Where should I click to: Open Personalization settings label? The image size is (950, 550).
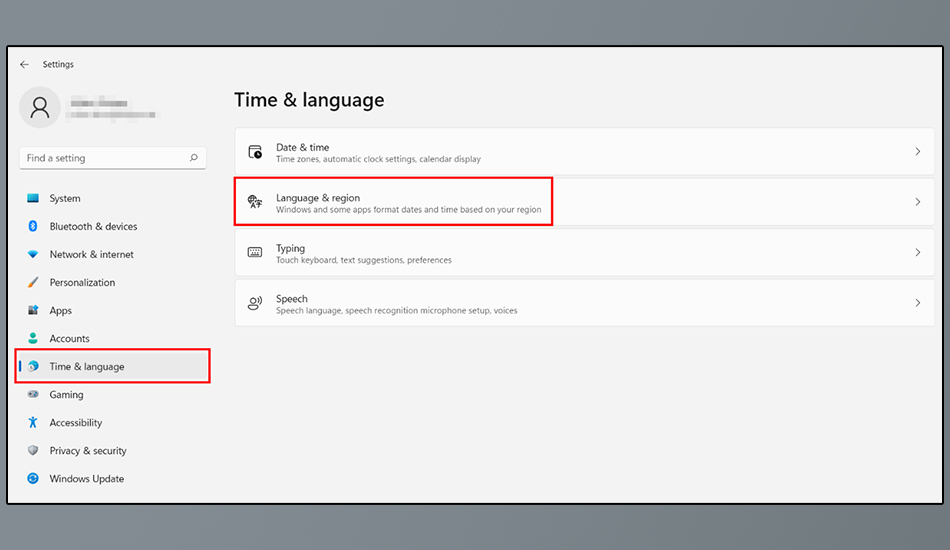(82, 282)
